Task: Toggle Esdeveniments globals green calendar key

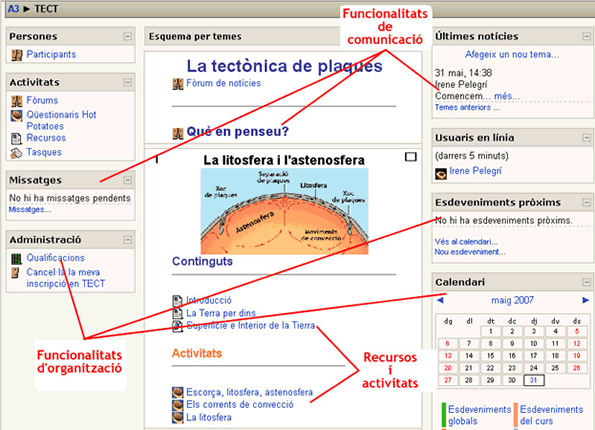Action: (x=444, y=415)
